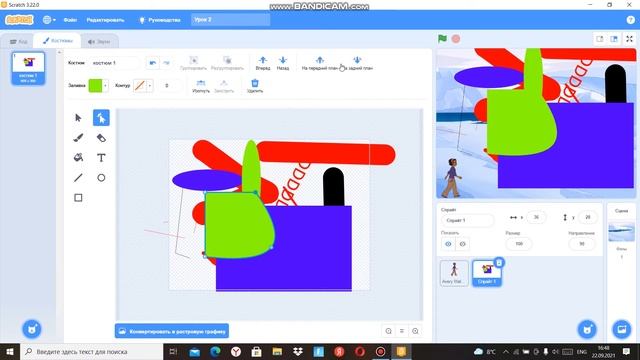
Task: Click the sprite name field
Action: [x=467, y=220]
